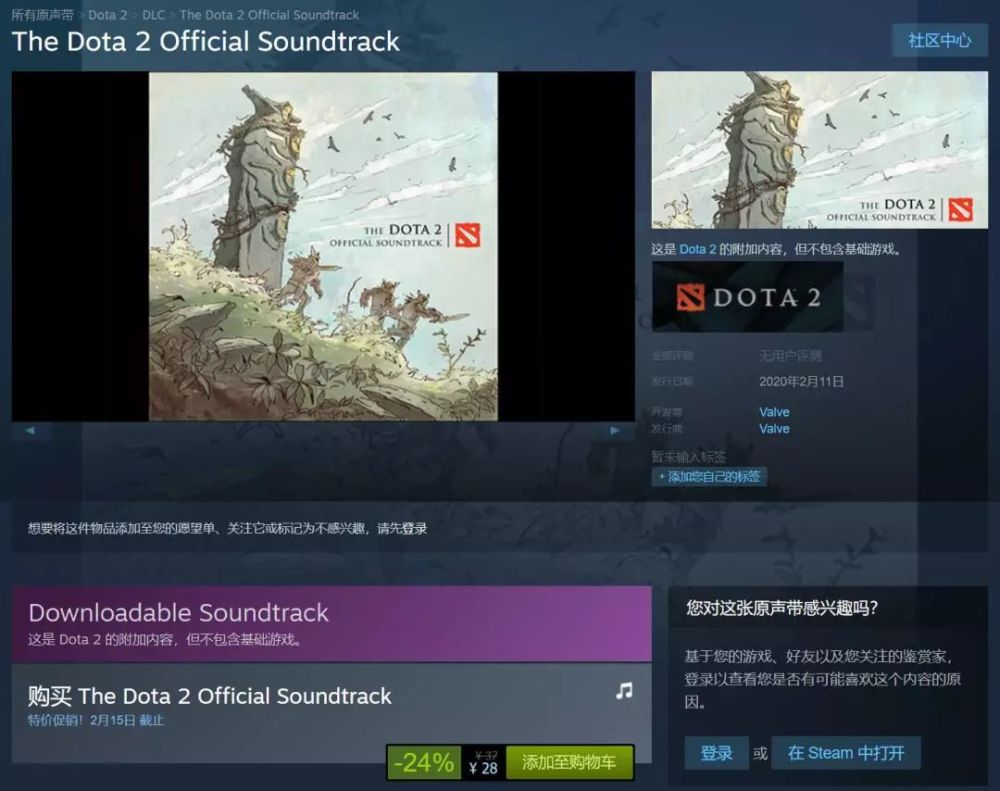Screen dimensions: 1000x791
Task: Open the DLC breadcrumb link
Action: [x=153, y=15]
